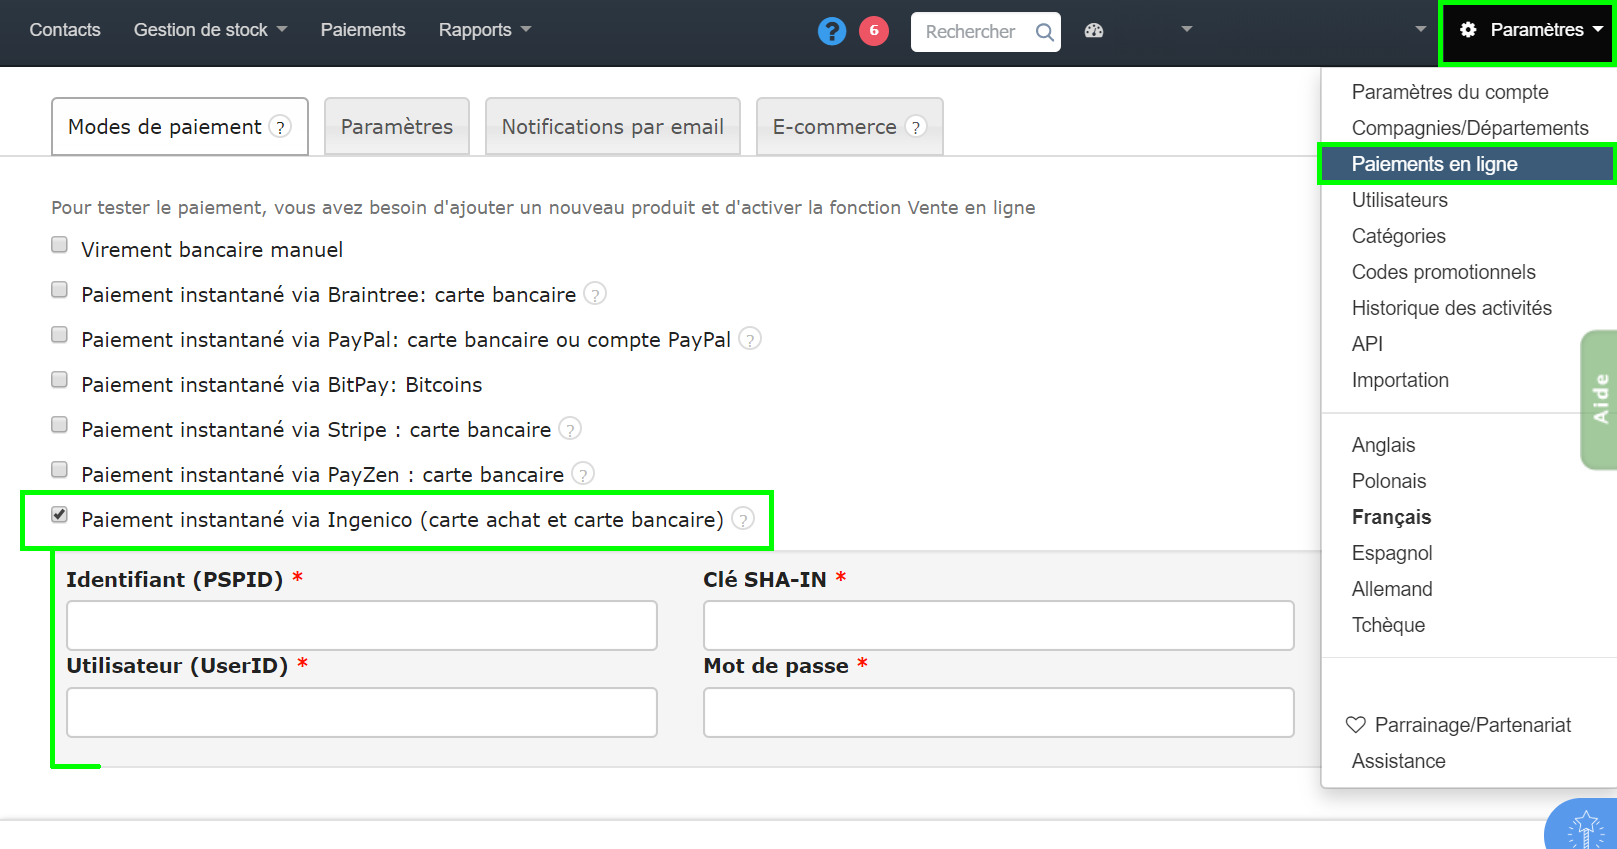Click the magnifier search icon
Viewport: 1617px width, 849px height.
pyautogui.click(x=1044, y=32)
